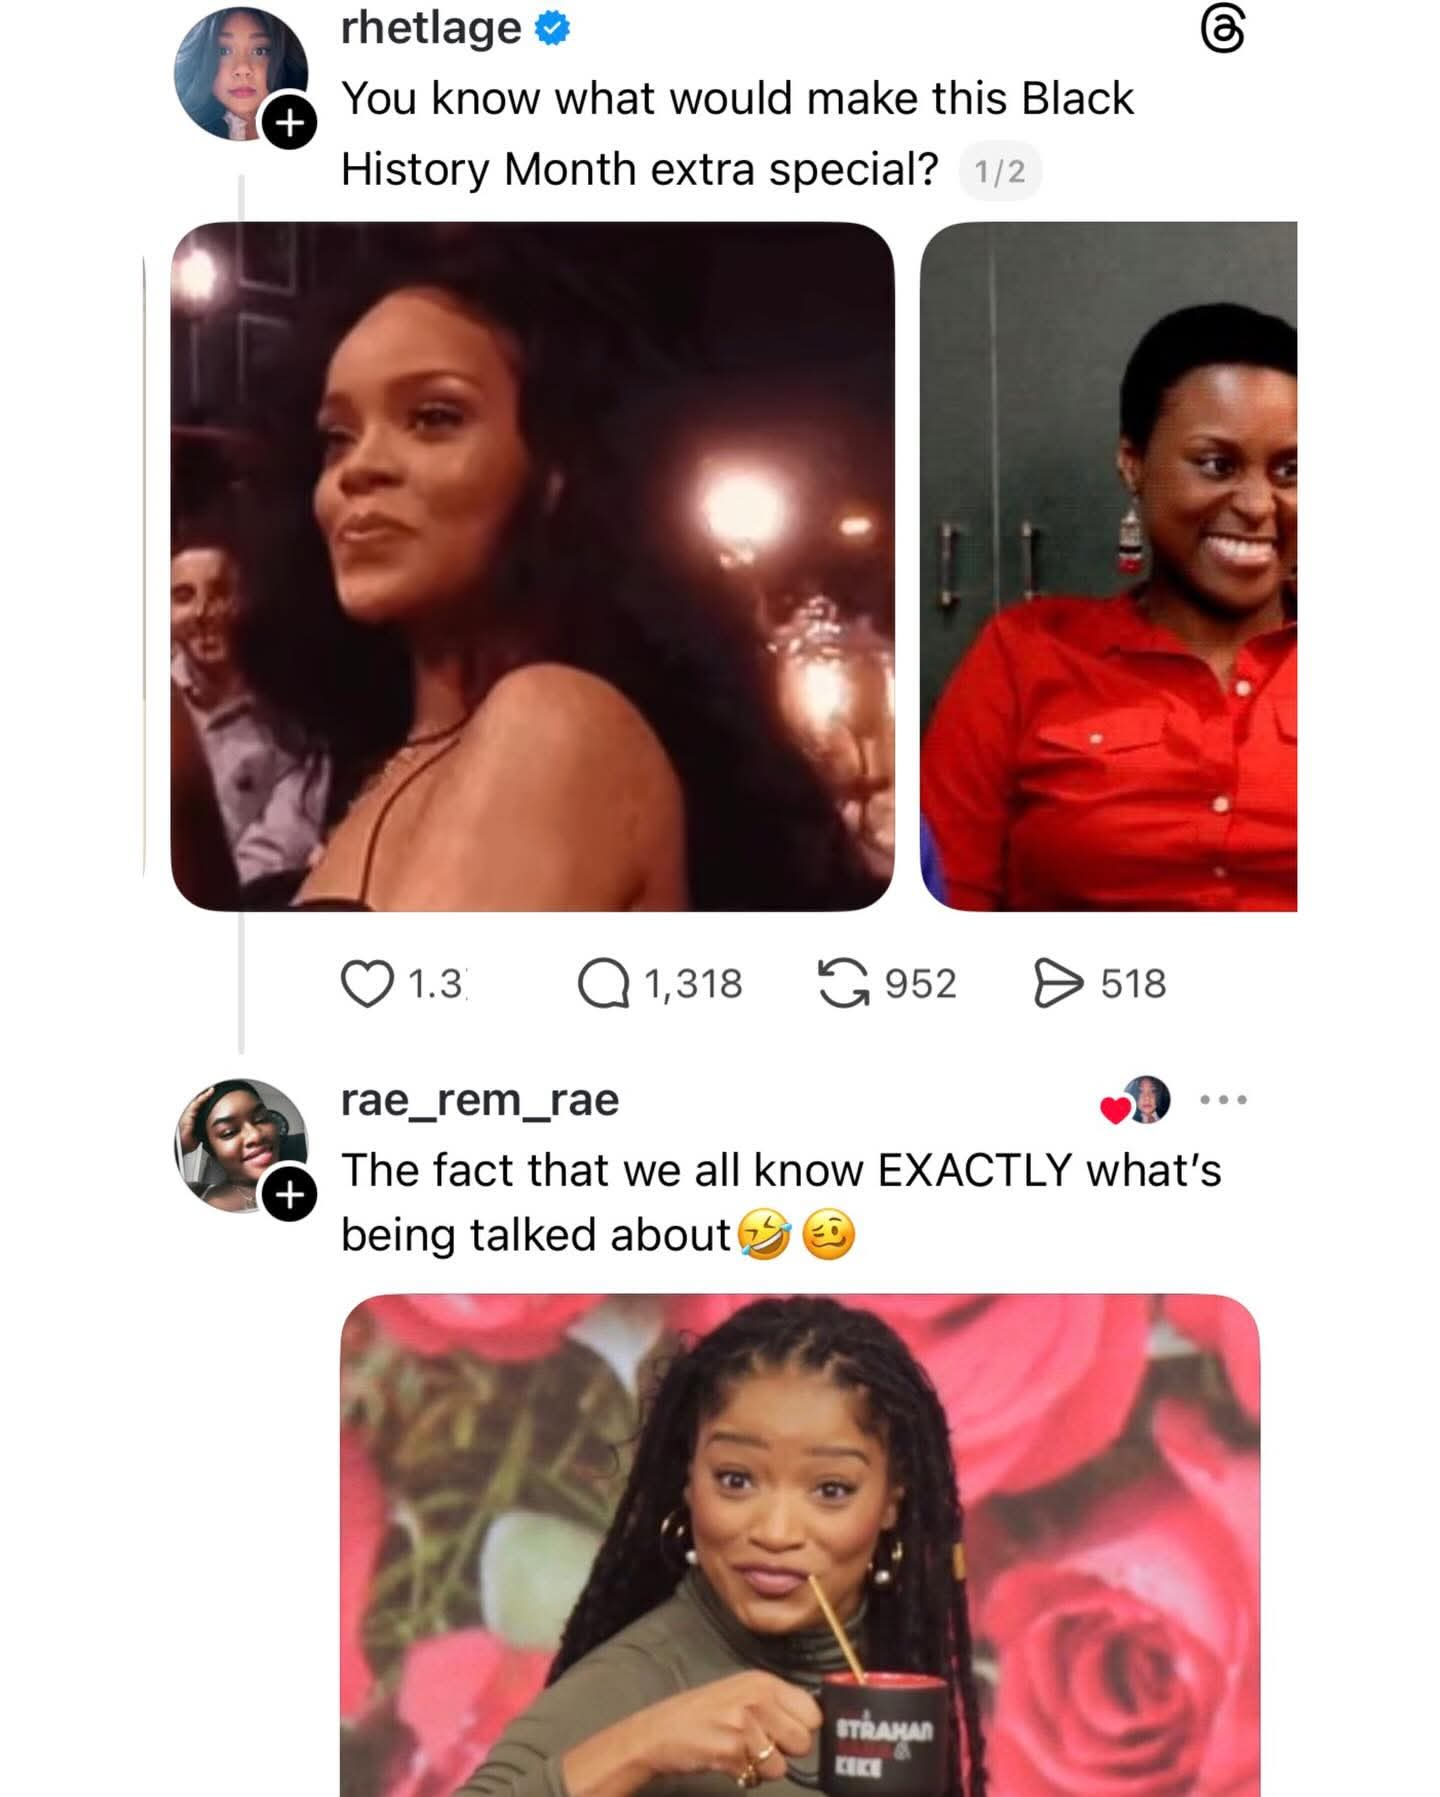Follow rae_rem_rae using the plus badge
The height and width of the screenshot is (1797, 1440).
[x=289, y=1194]
